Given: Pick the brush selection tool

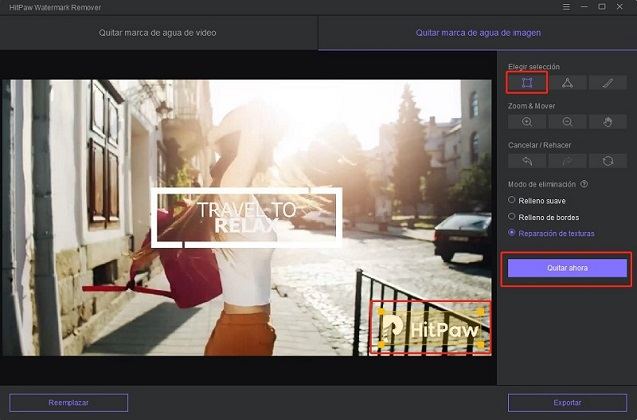Looking at the screenshot, I should (x=608, y=83).
